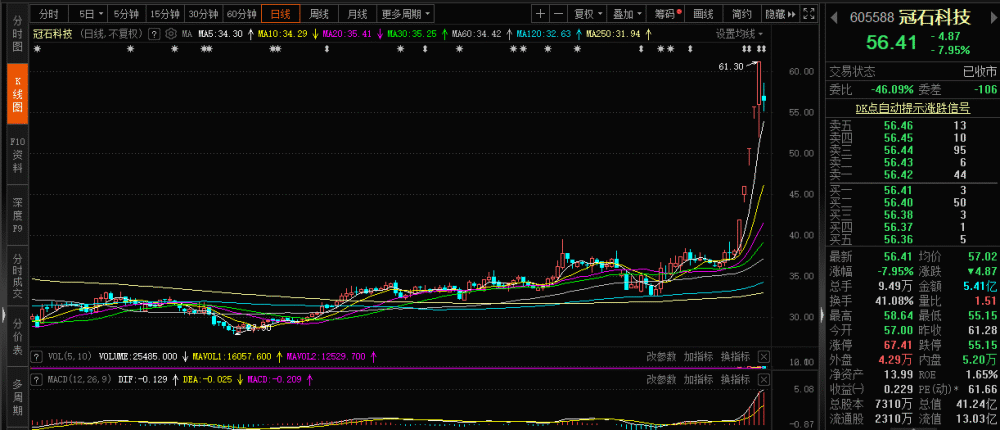Activate 画线 drawing tools
Screen dimensions: 1000x430
click(x=703, y=13)
